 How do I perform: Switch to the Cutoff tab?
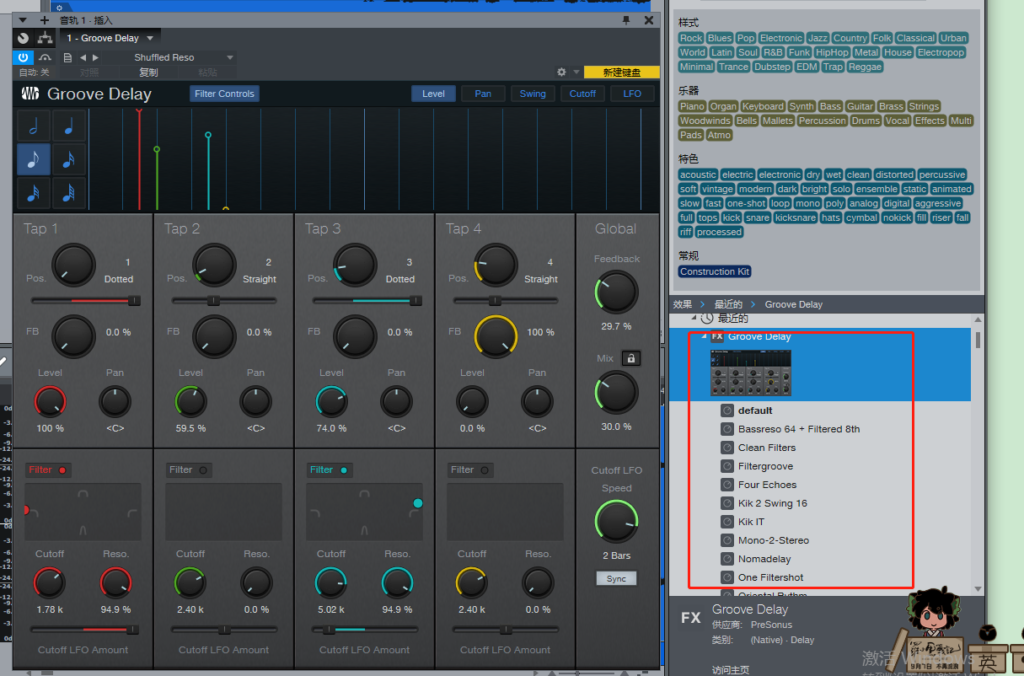click(x=582, y=93)
